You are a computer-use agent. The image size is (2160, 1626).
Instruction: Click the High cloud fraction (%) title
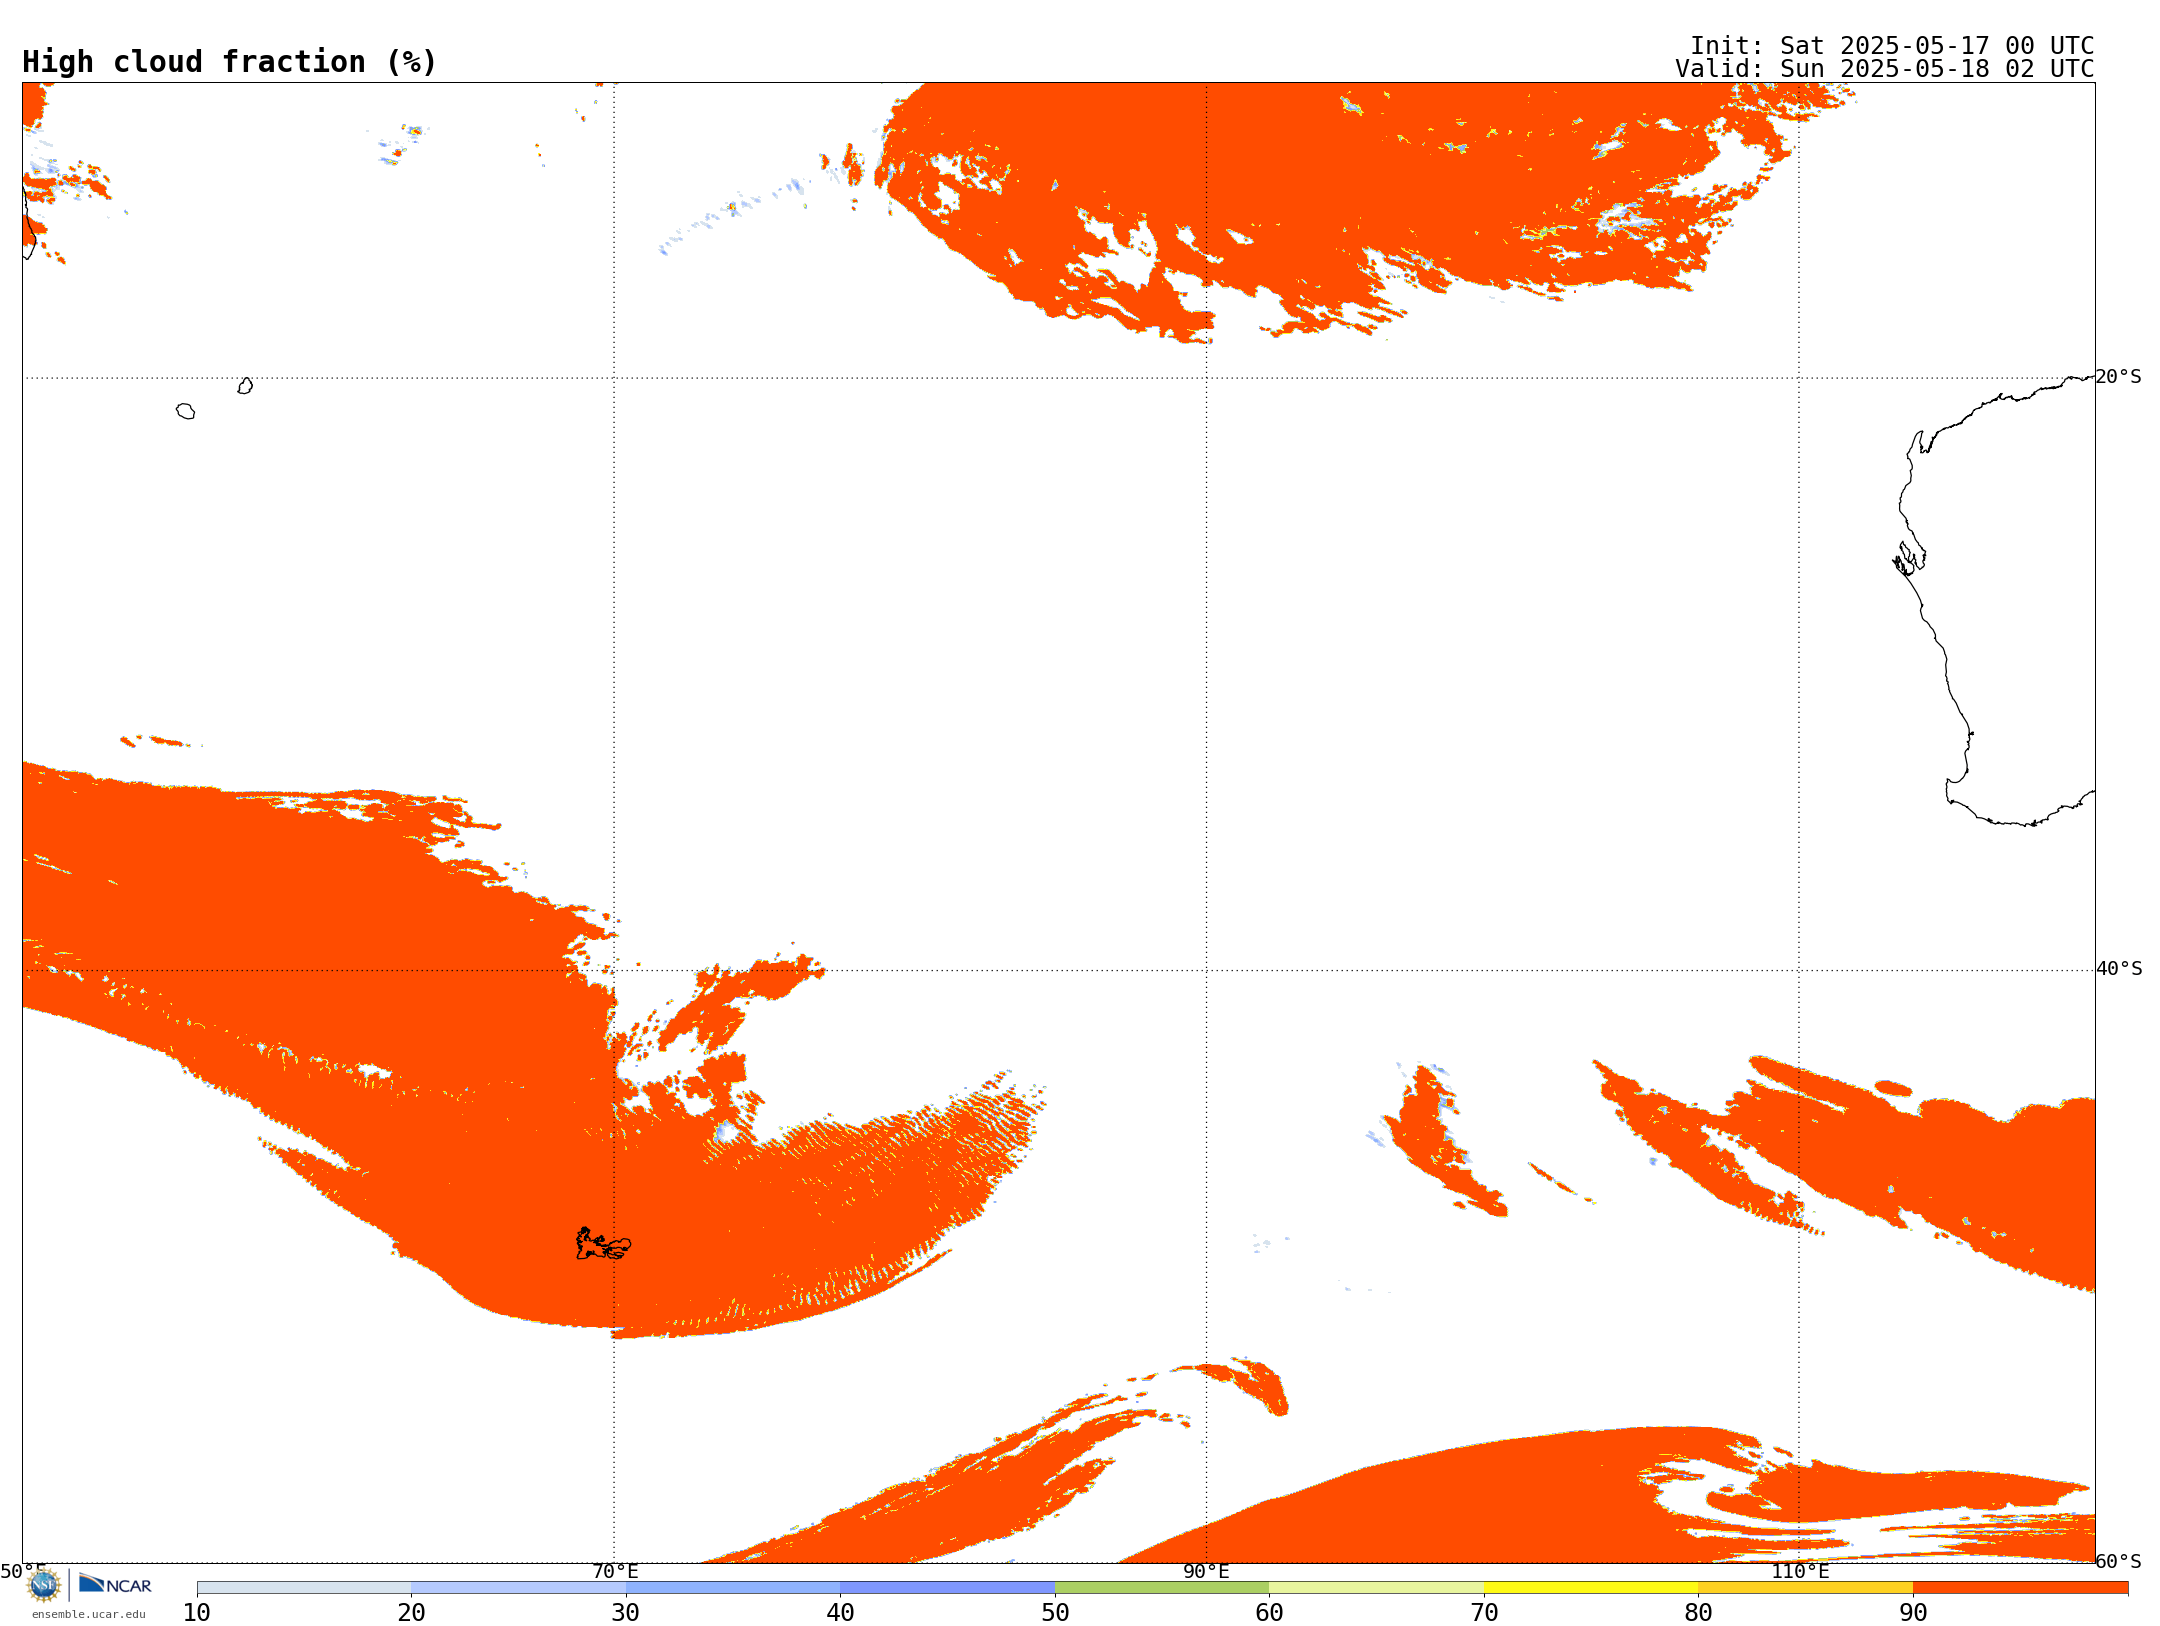coord(230,62)
